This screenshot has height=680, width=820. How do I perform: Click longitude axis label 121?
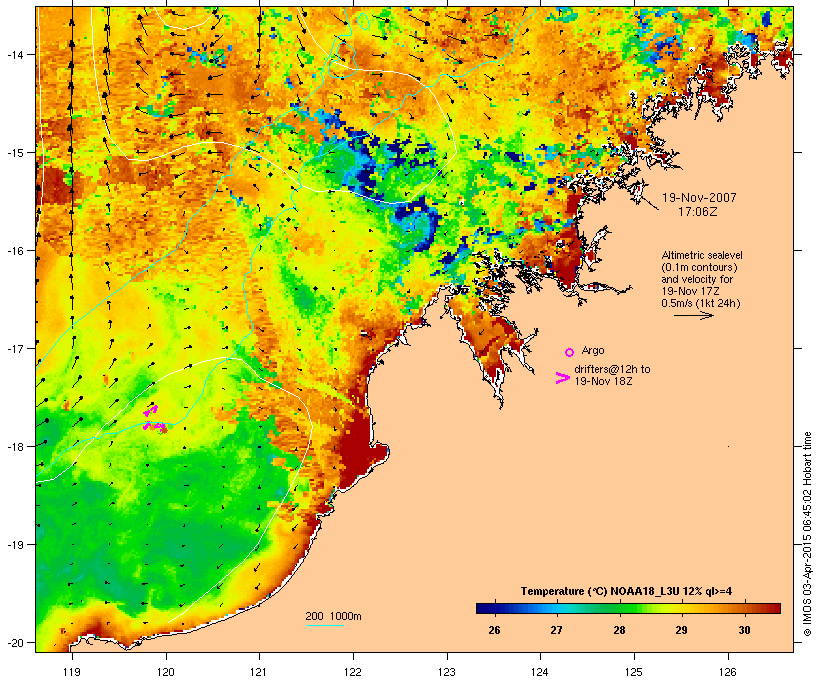point(259,672)
